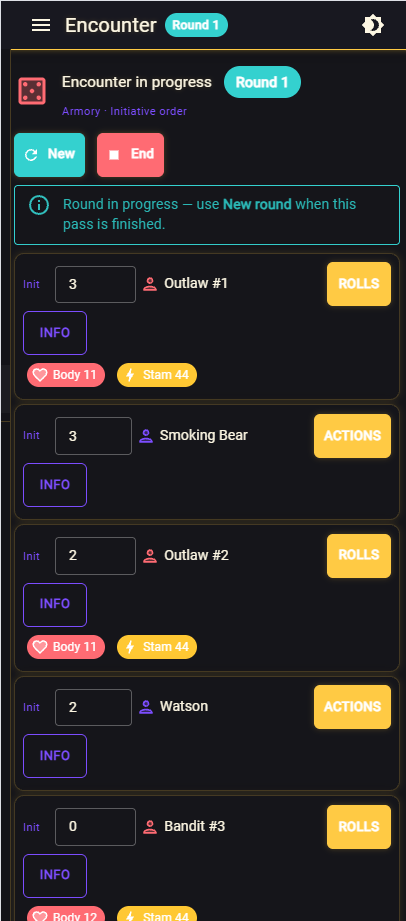End the encounter
406x921 pixels.
click(130, 154)
